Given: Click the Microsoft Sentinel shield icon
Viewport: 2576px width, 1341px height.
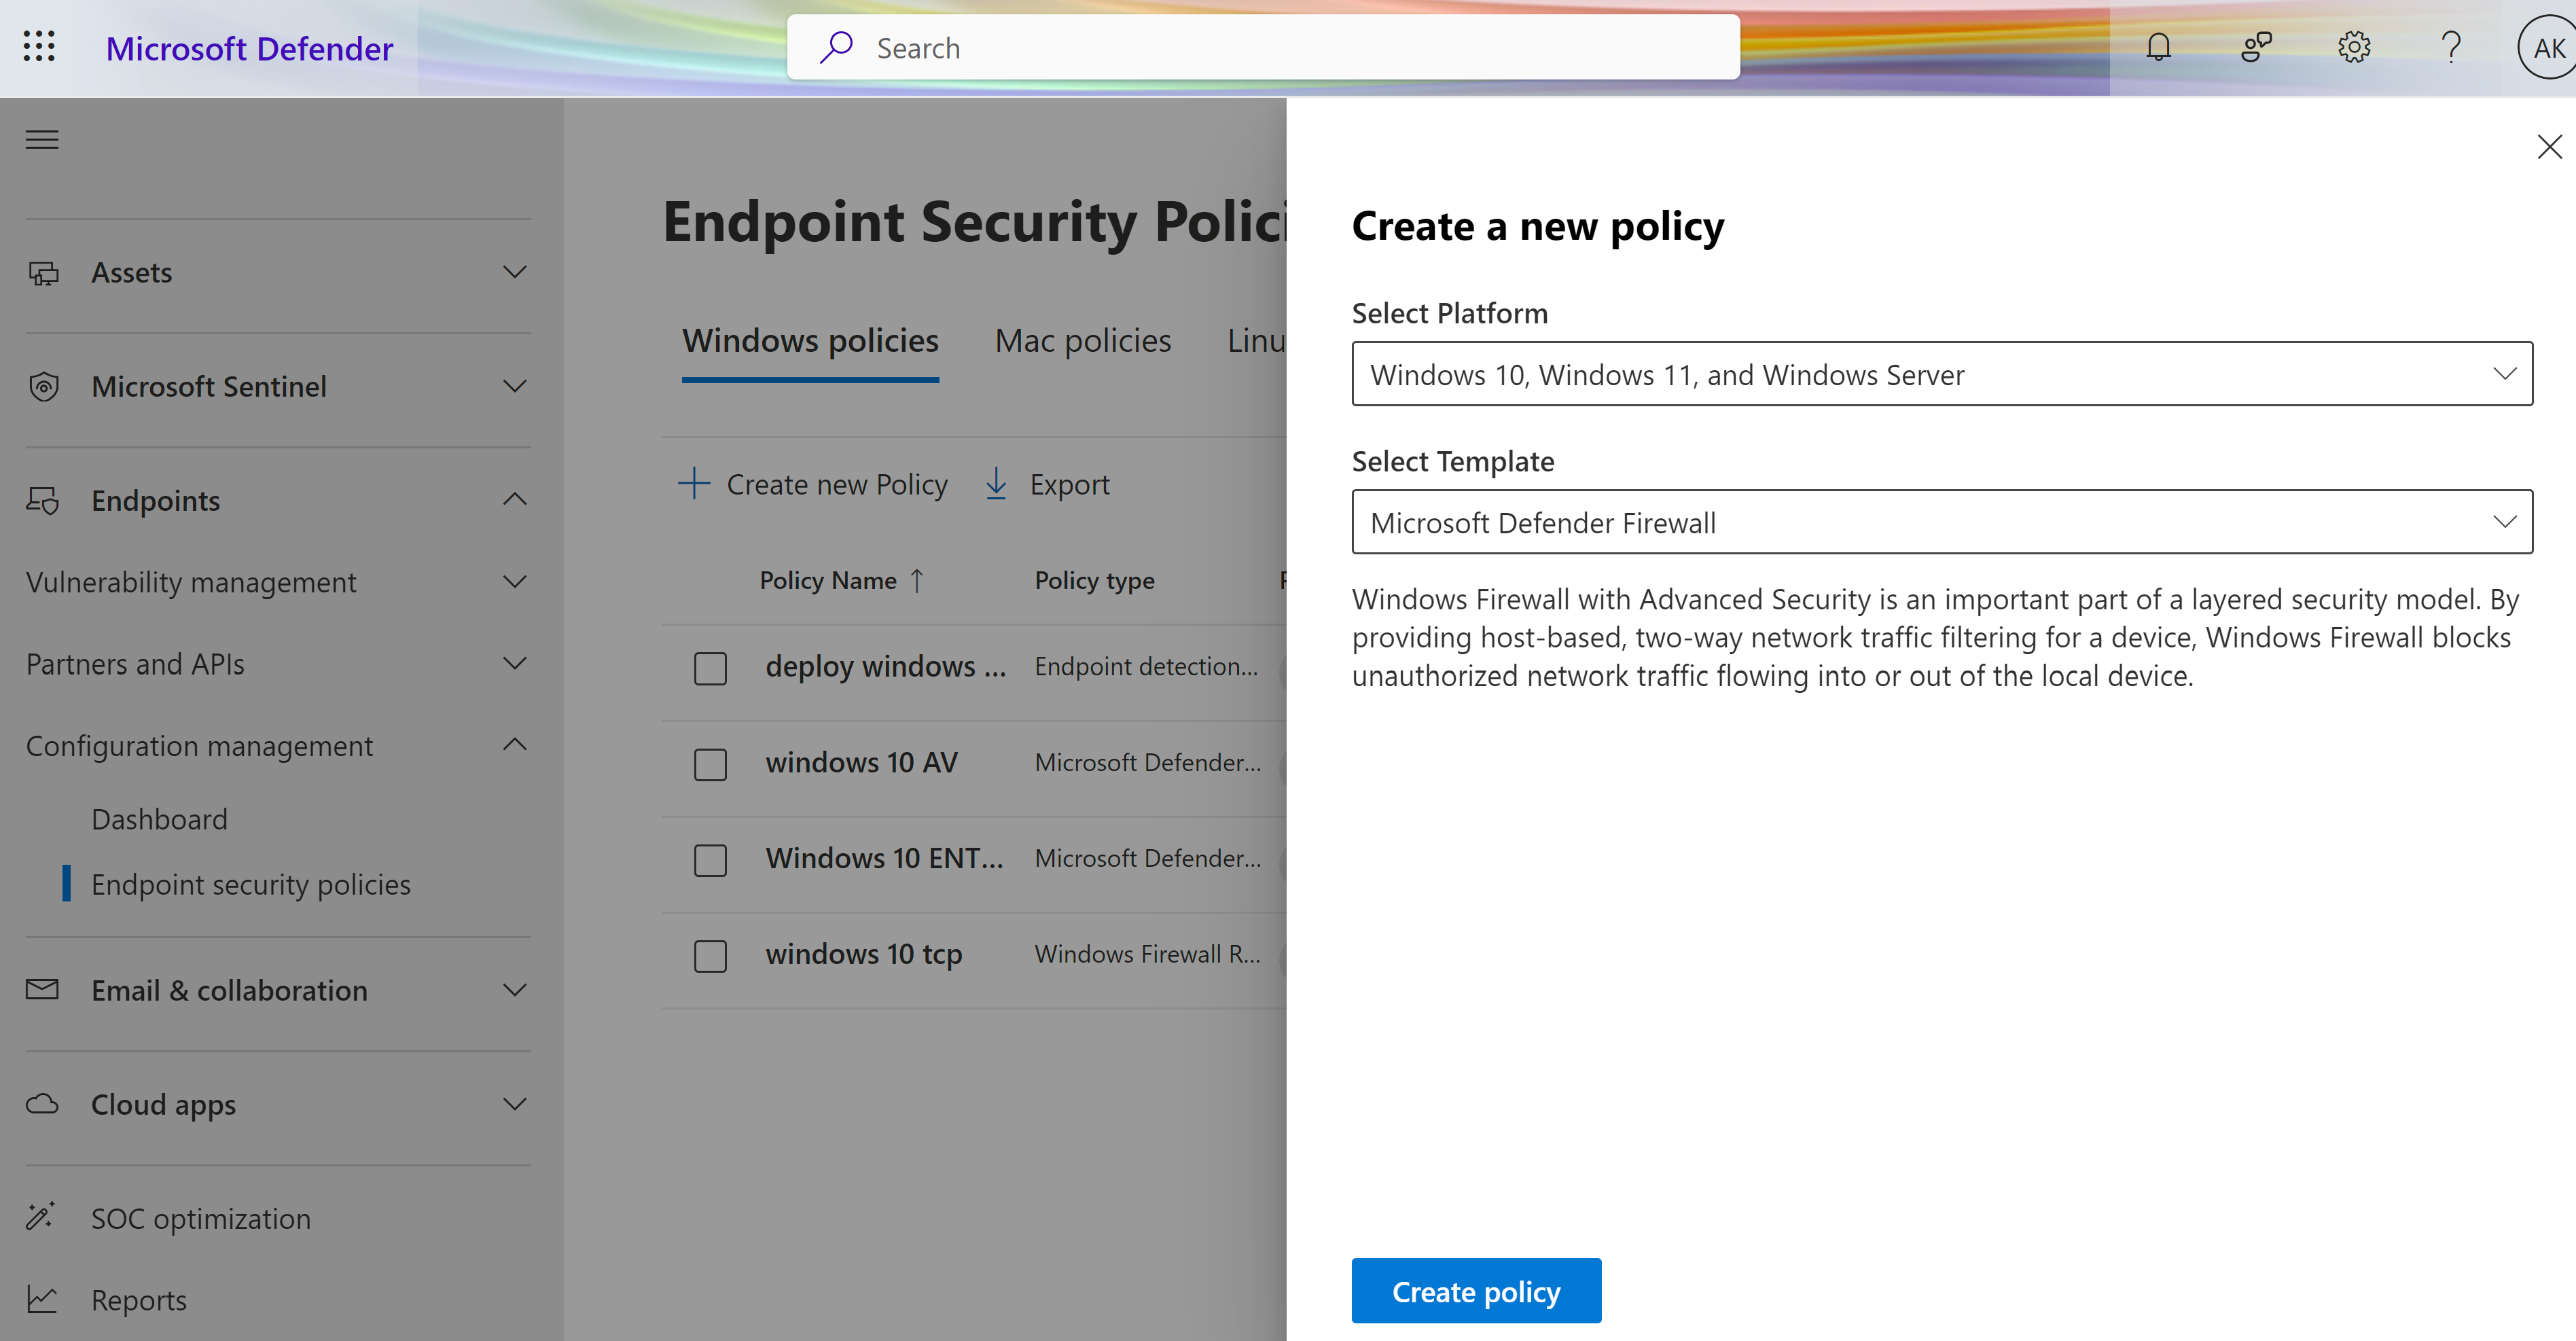Looking at the screenshot, I should point(43,387).
